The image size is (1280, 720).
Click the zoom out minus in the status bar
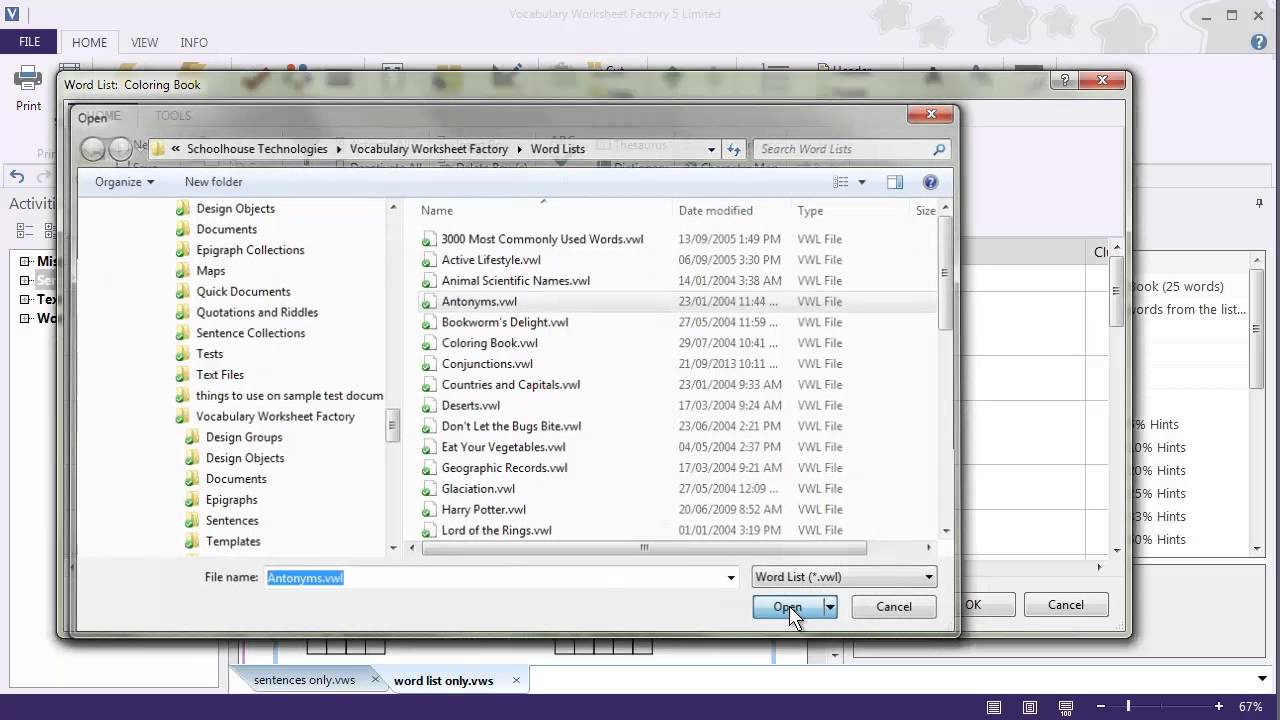pyautogui.click(x=1101, y=707)
